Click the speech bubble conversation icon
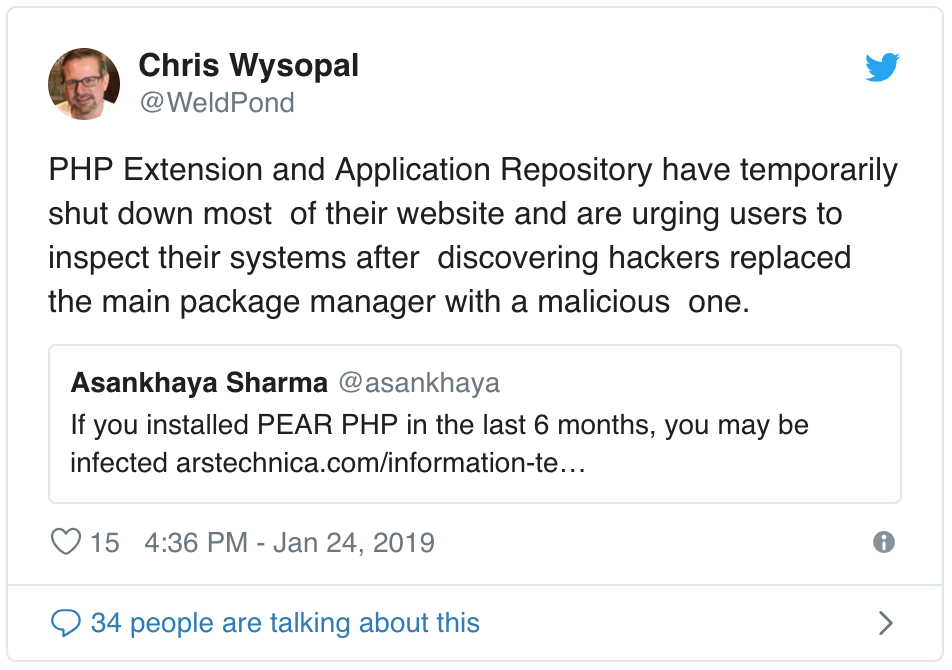Image resolution: width=952 pixels, height=670 pixels. point(66,624)
